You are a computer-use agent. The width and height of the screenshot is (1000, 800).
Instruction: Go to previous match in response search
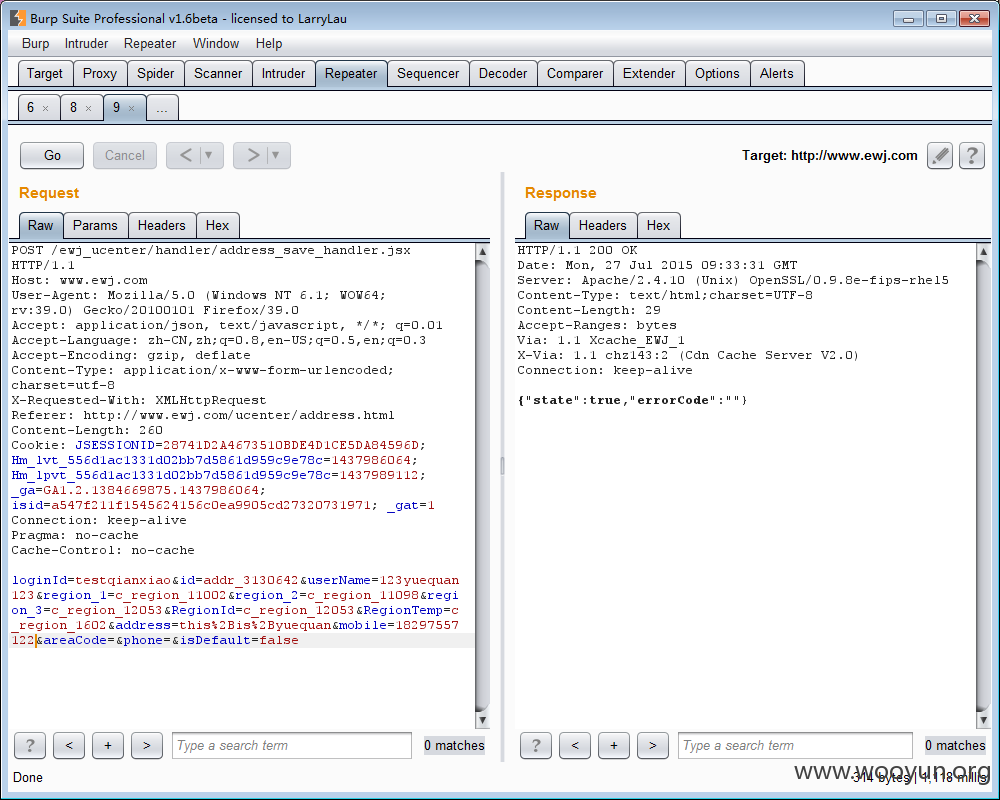coord(575,745)
